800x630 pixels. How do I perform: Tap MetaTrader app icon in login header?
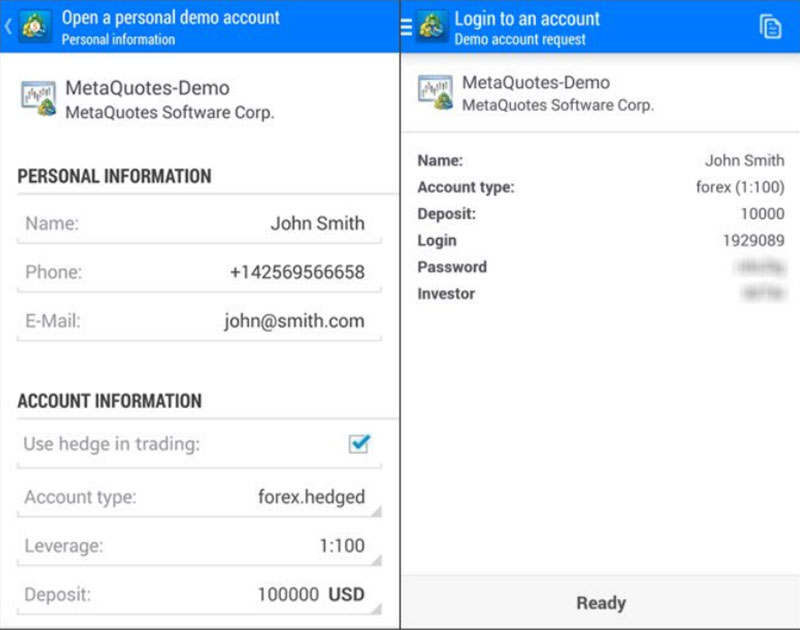click(x=432, y=26)
